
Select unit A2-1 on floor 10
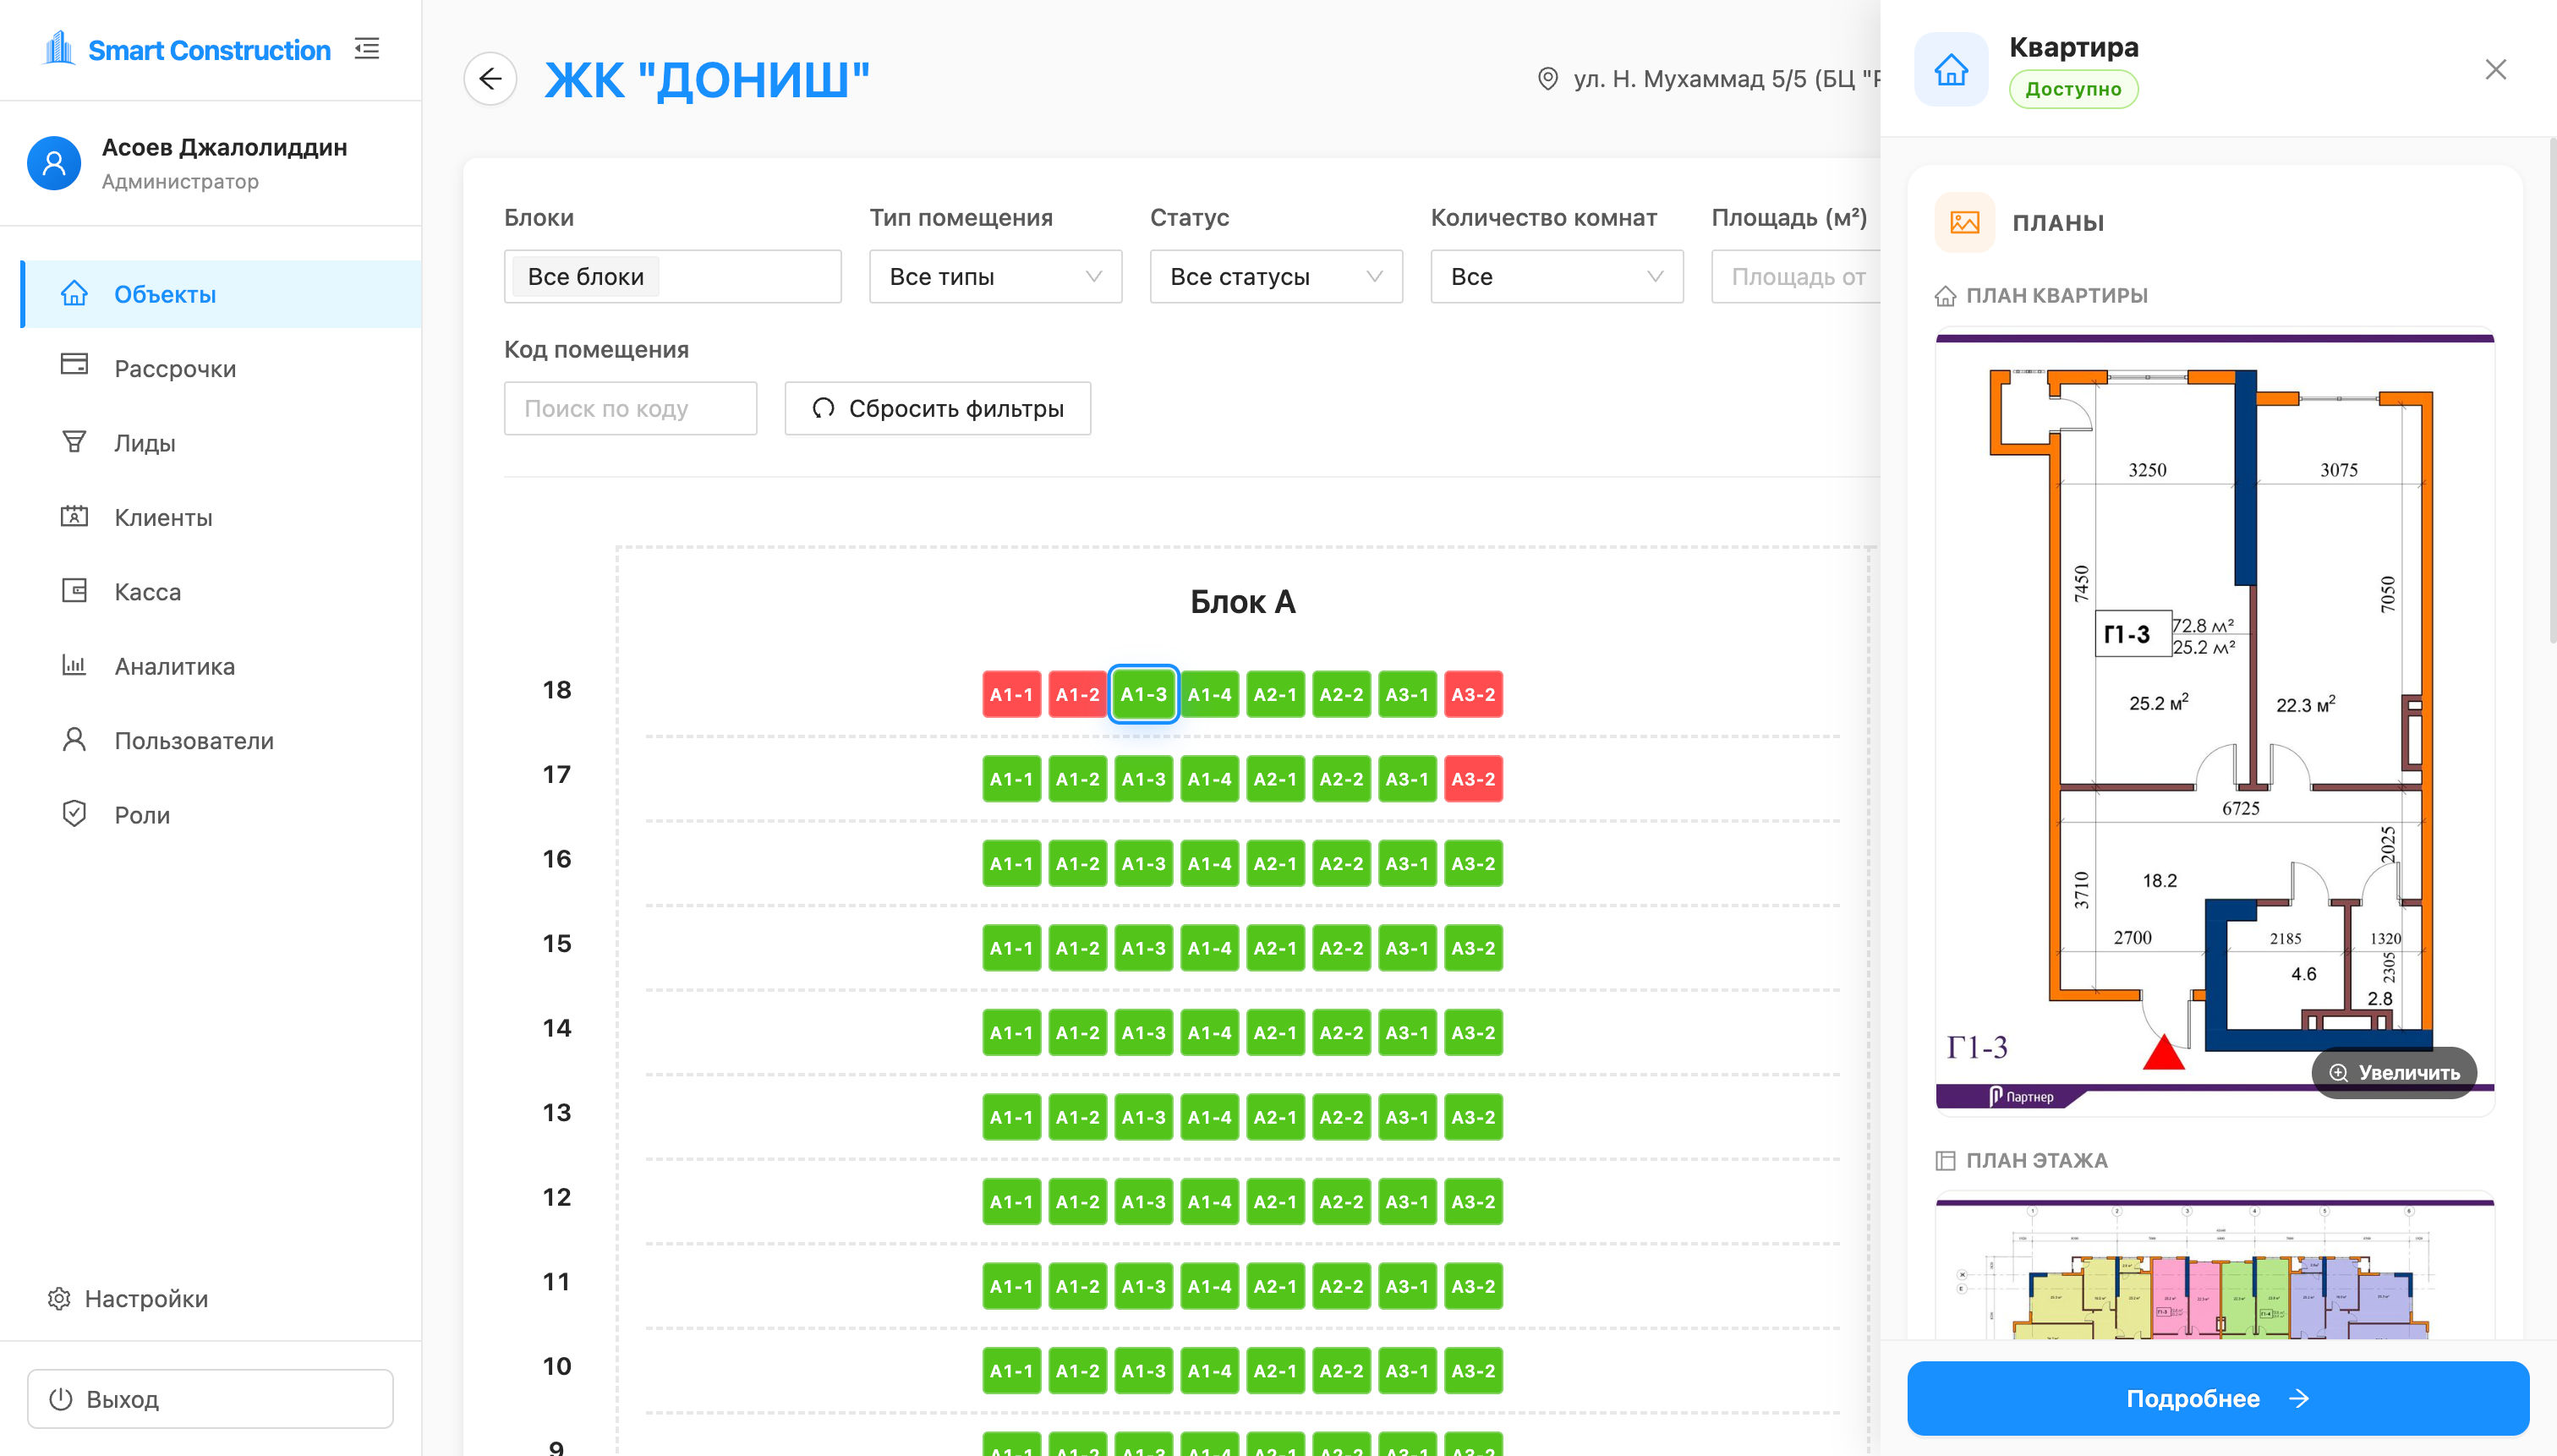pos(1275,1370)
